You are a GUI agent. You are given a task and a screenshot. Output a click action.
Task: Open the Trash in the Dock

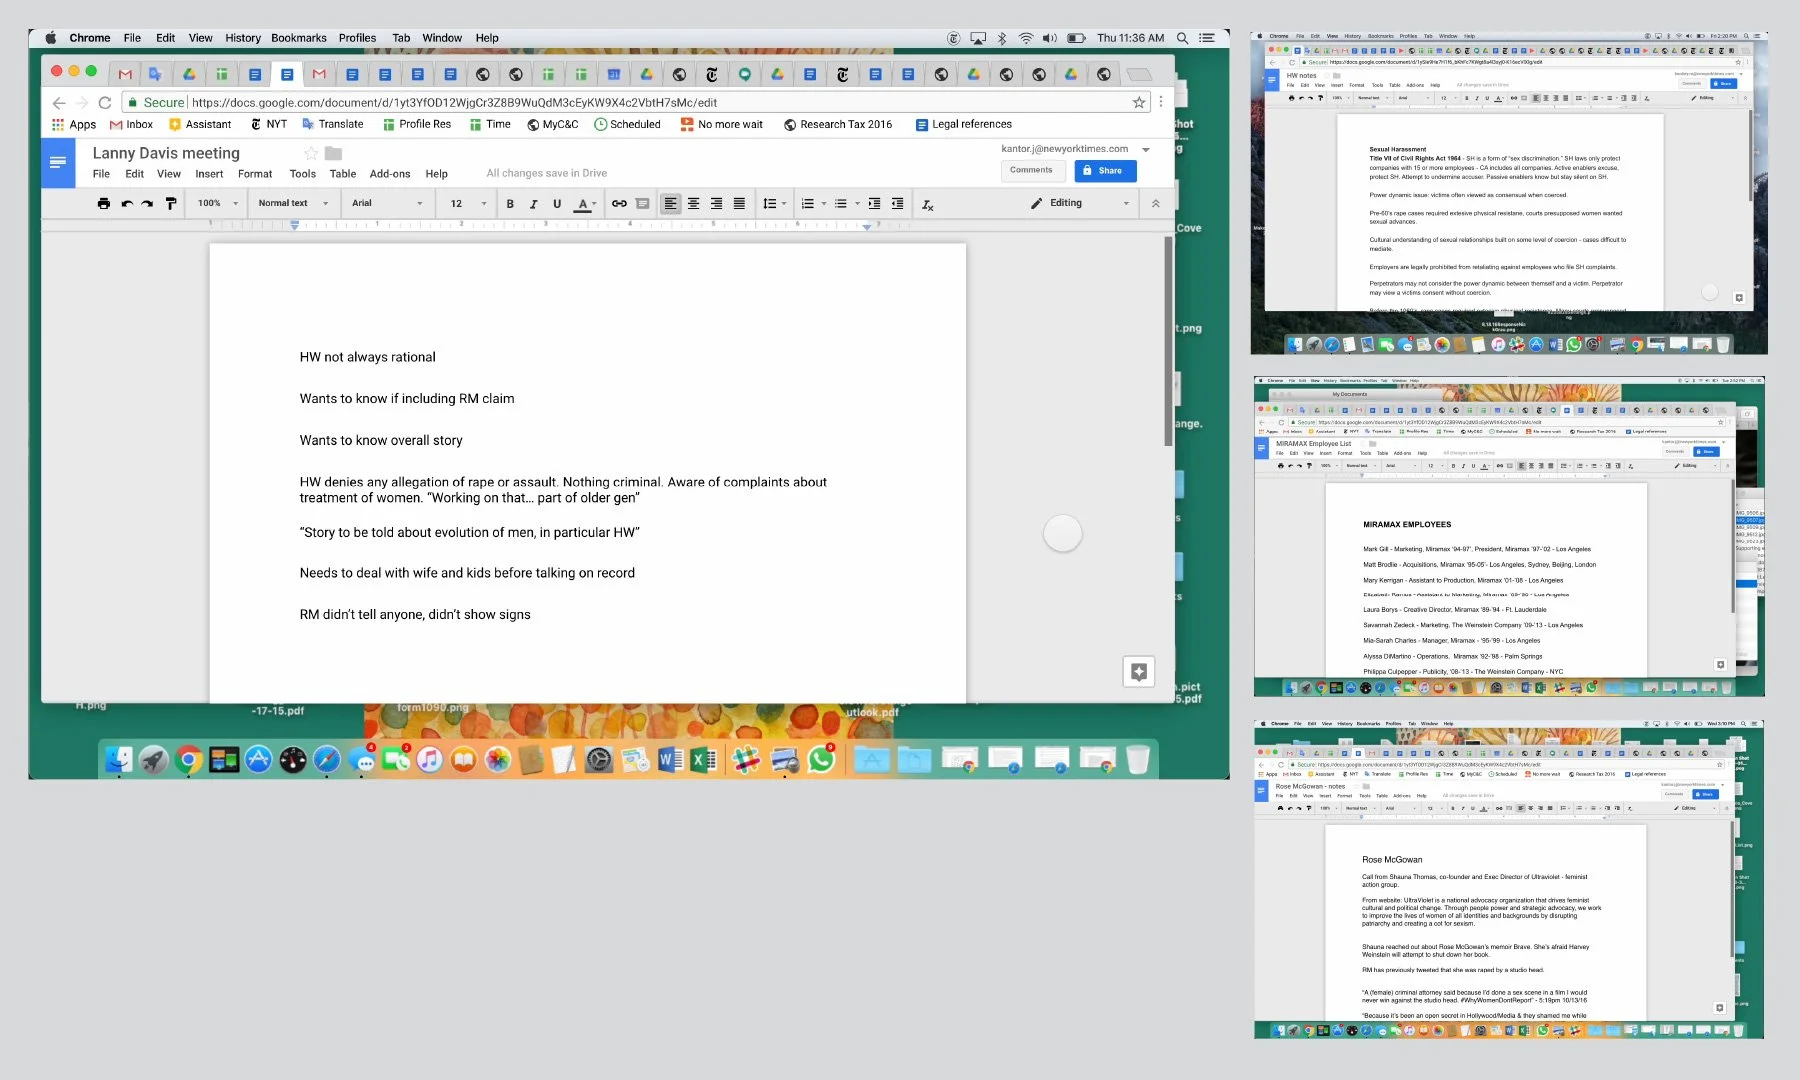(1138, 760)
